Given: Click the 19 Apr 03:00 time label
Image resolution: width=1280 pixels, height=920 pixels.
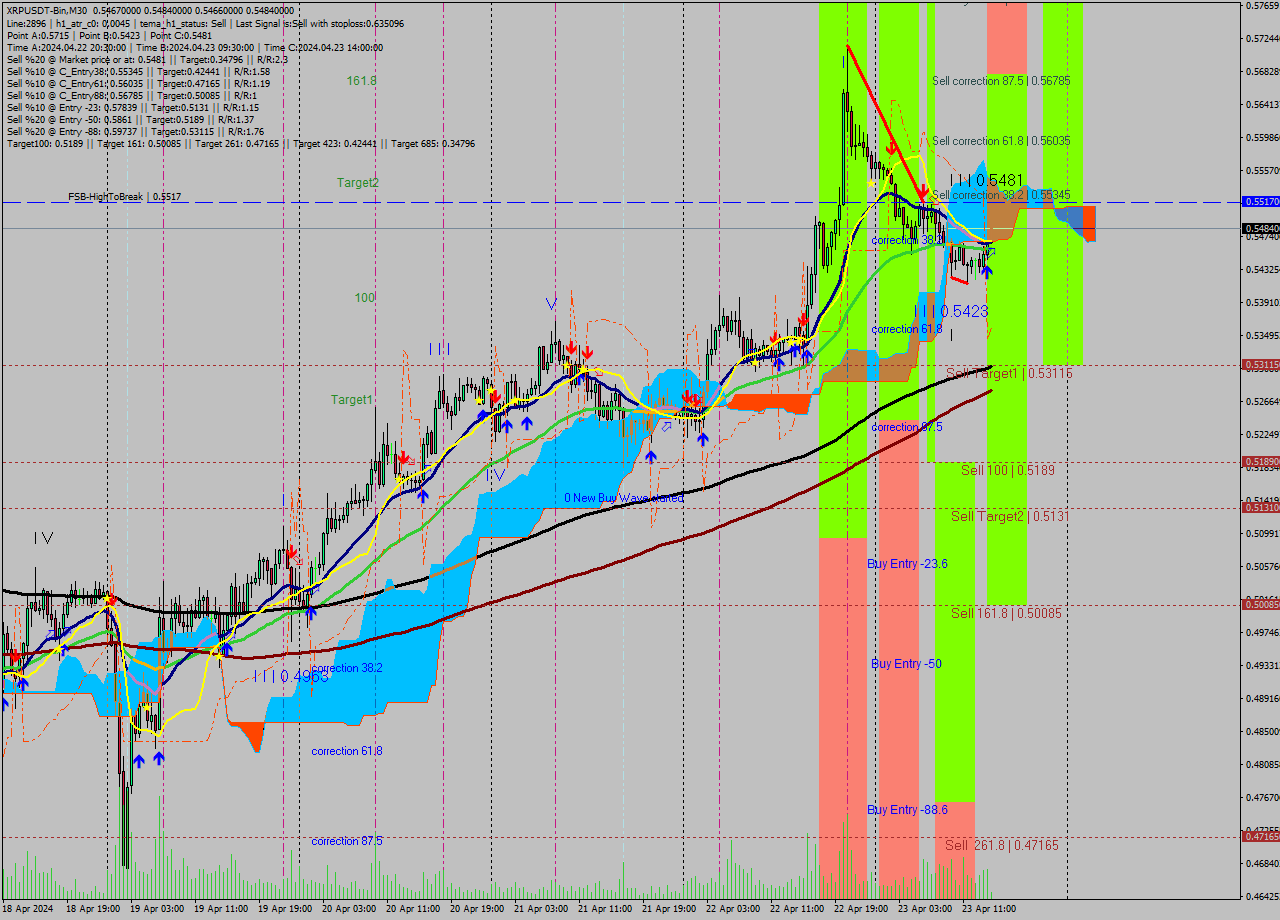Looking at the screenshot, I should point(157,909).
